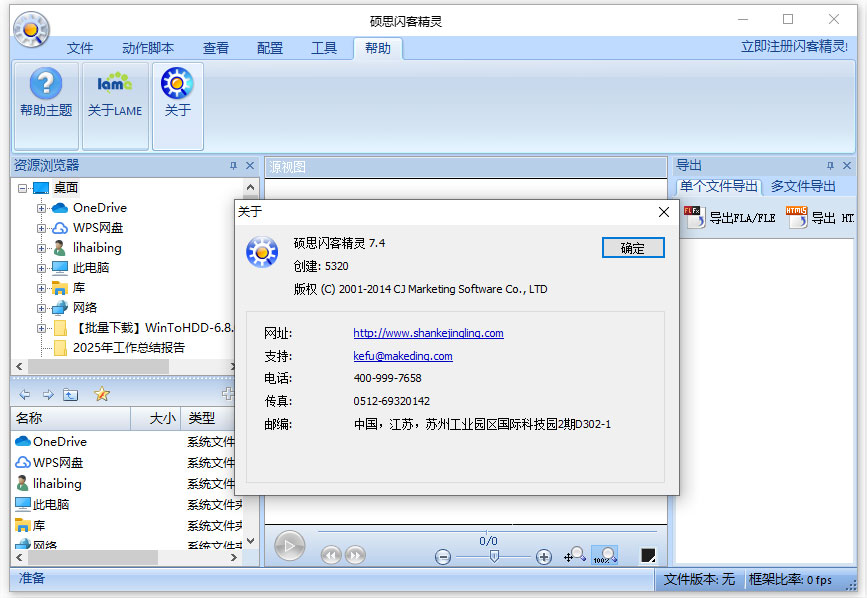Expand the 【批量下载】WinToHDD tree node
Screen dimensions: 867x598
pyautogui.click(x=41, y=328)
